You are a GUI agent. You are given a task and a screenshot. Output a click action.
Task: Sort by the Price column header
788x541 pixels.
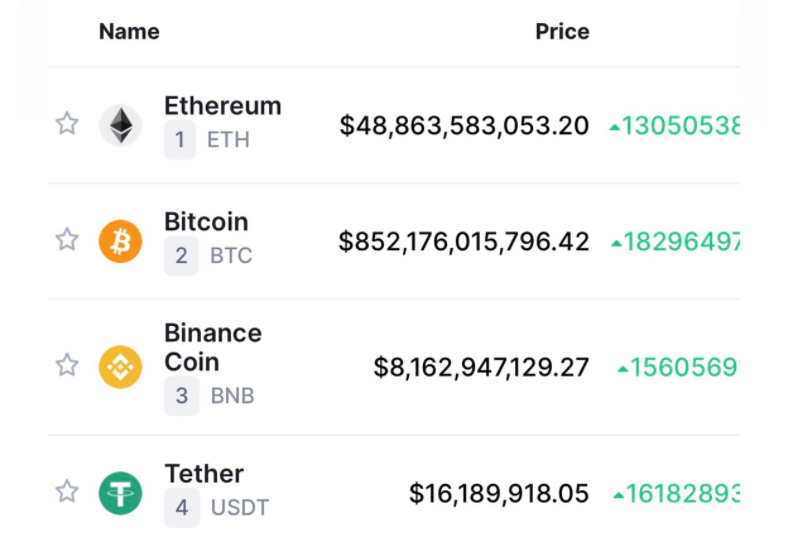(562, 32)
